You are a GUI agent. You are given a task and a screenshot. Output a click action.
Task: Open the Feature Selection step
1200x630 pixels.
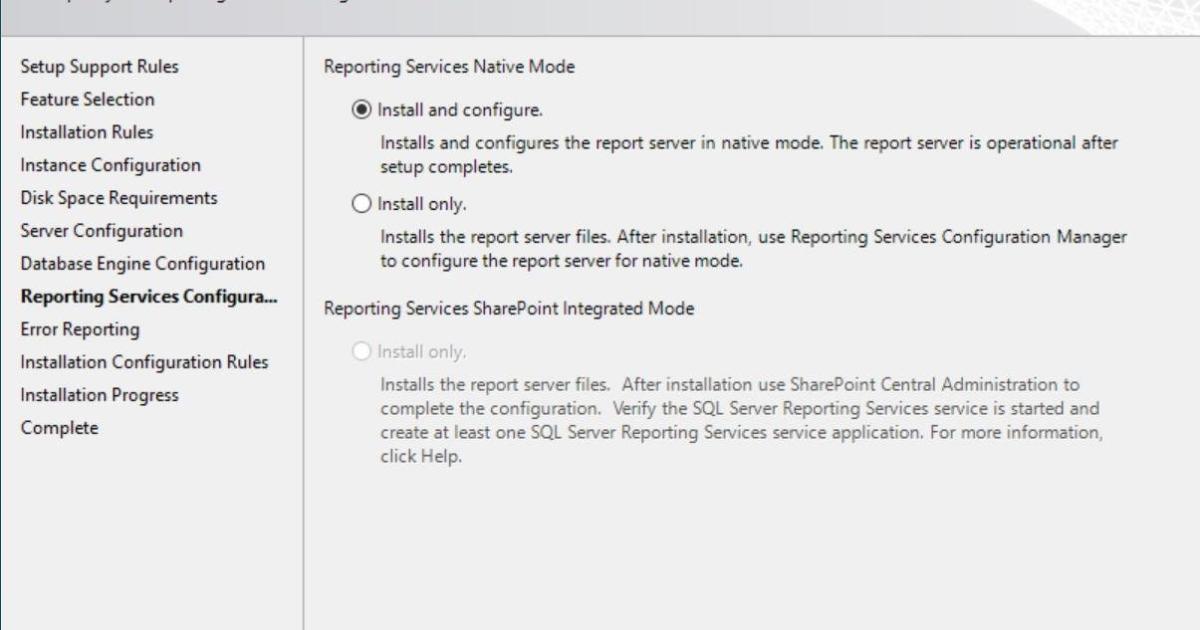pyautogui.click(x=87, y=99)
